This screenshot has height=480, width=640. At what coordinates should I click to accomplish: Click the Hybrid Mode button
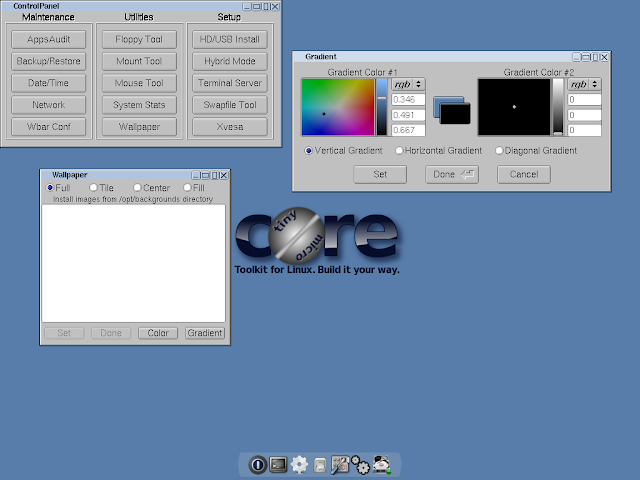pyautogui.click(x=230, y=61)
